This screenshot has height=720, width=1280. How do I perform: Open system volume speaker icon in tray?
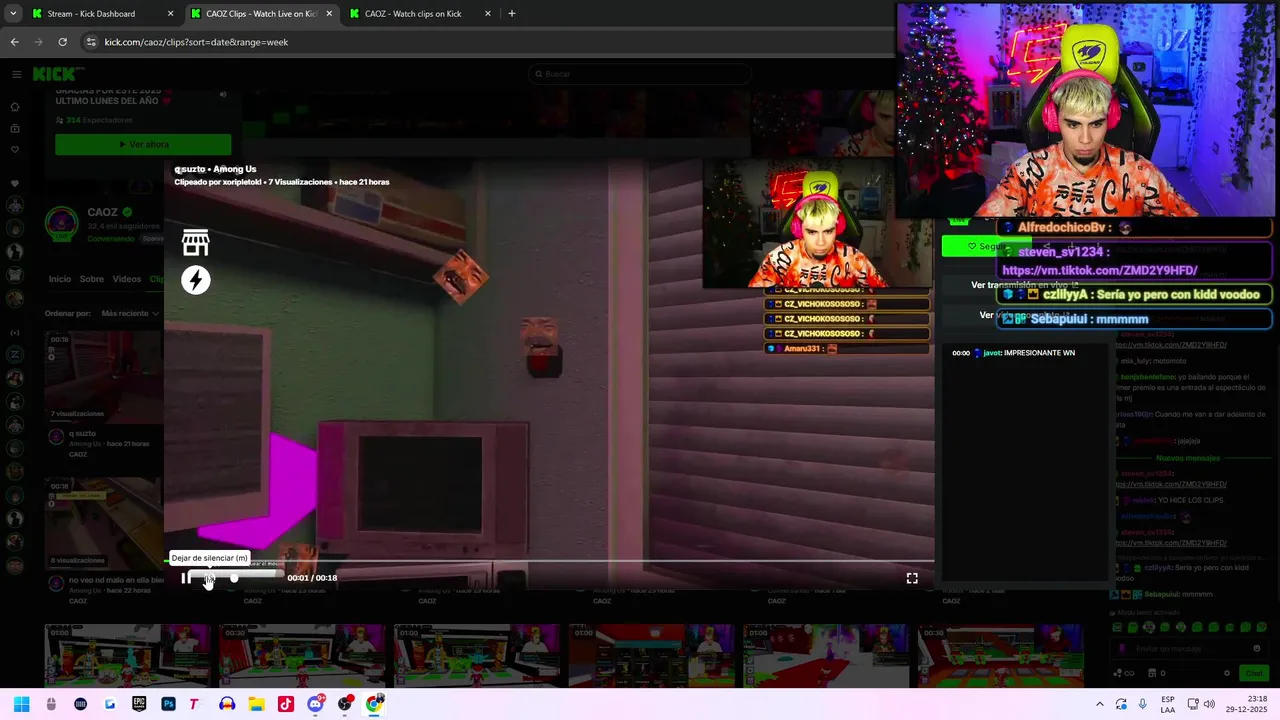point(1209,704)
